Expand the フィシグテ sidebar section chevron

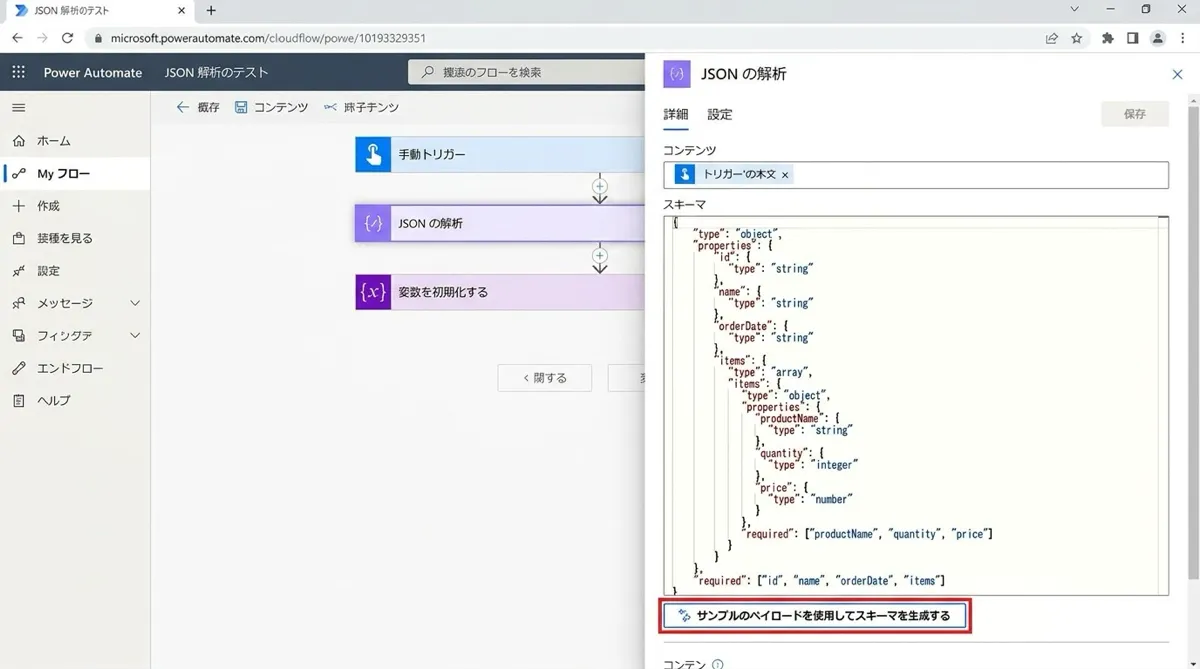(x=135, y=336)
